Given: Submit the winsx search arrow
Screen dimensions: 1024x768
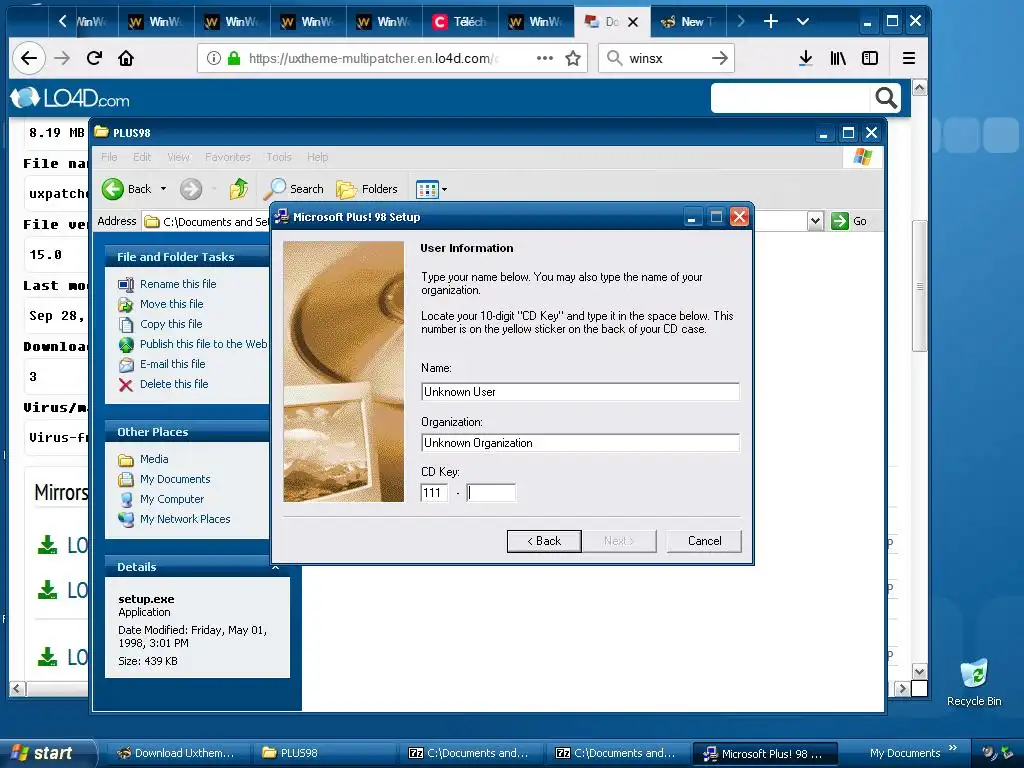Looking at the screenshot, I should 720,58.
